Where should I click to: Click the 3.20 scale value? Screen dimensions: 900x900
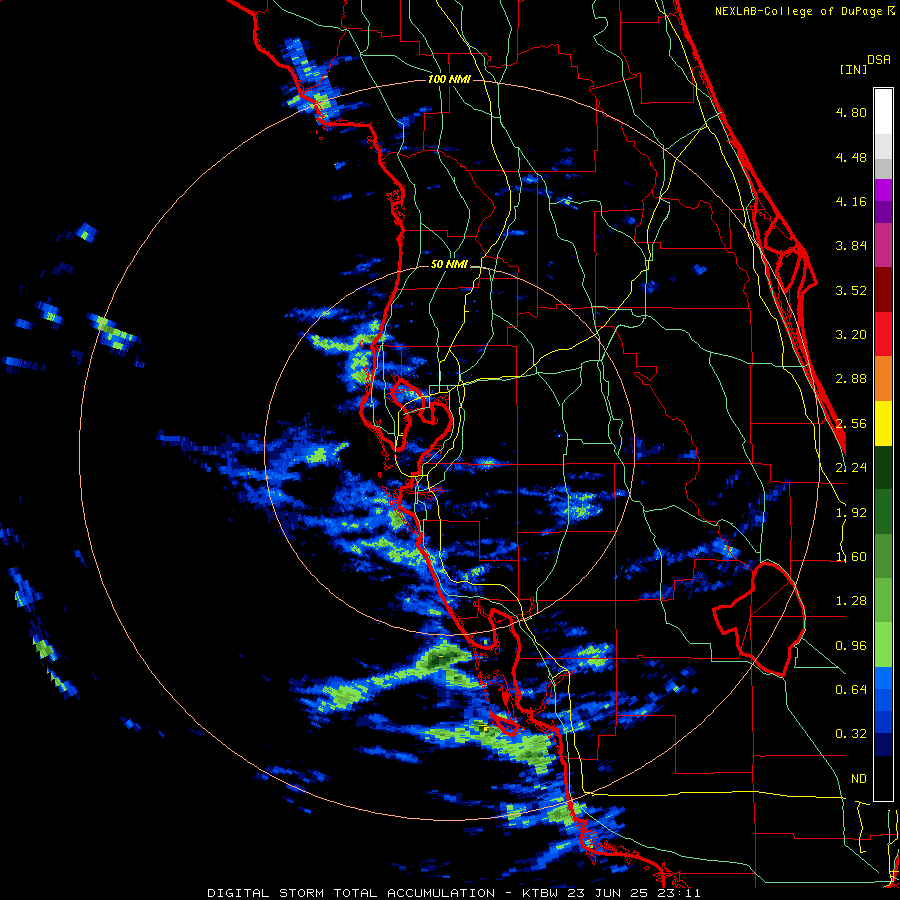[851, 335]
